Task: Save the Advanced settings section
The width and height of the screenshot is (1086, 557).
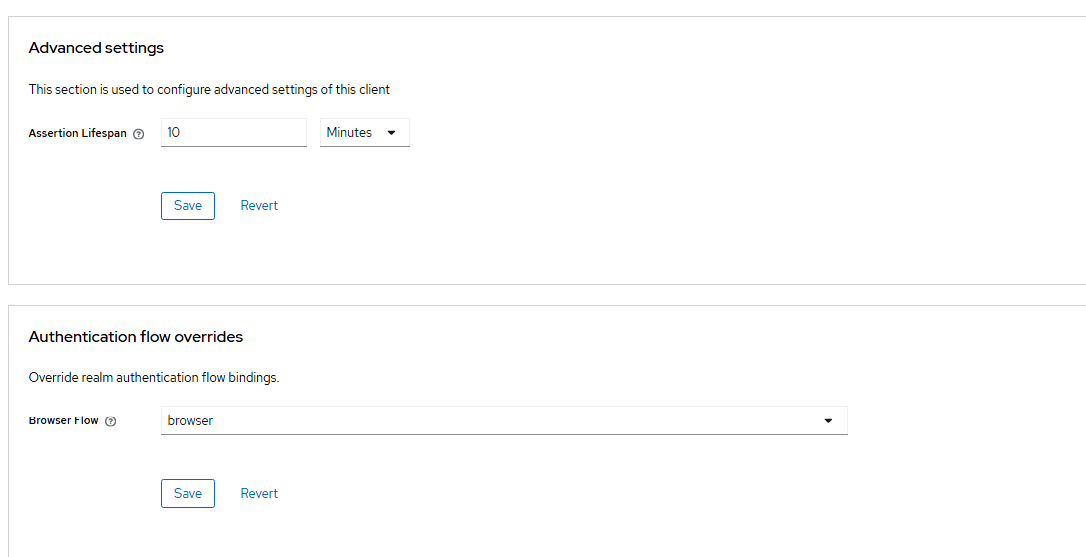Action: click(x=188, y=206)
